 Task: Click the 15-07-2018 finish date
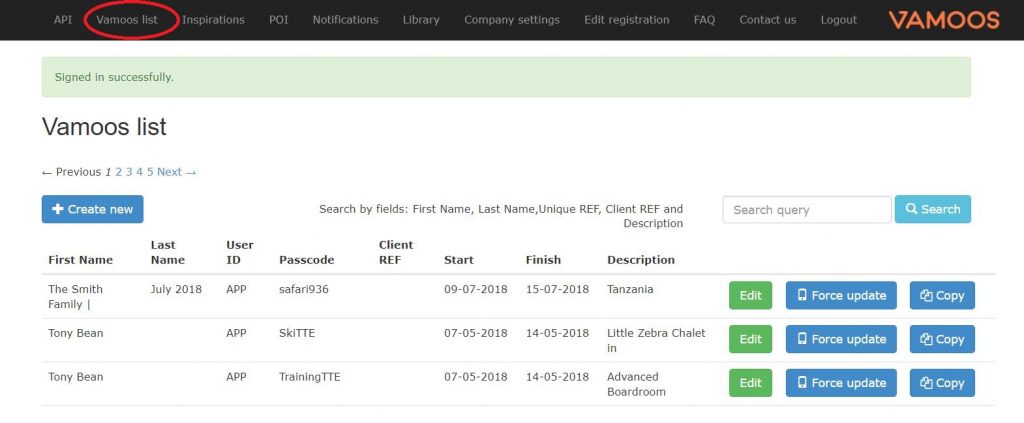[x=557, y=289]
